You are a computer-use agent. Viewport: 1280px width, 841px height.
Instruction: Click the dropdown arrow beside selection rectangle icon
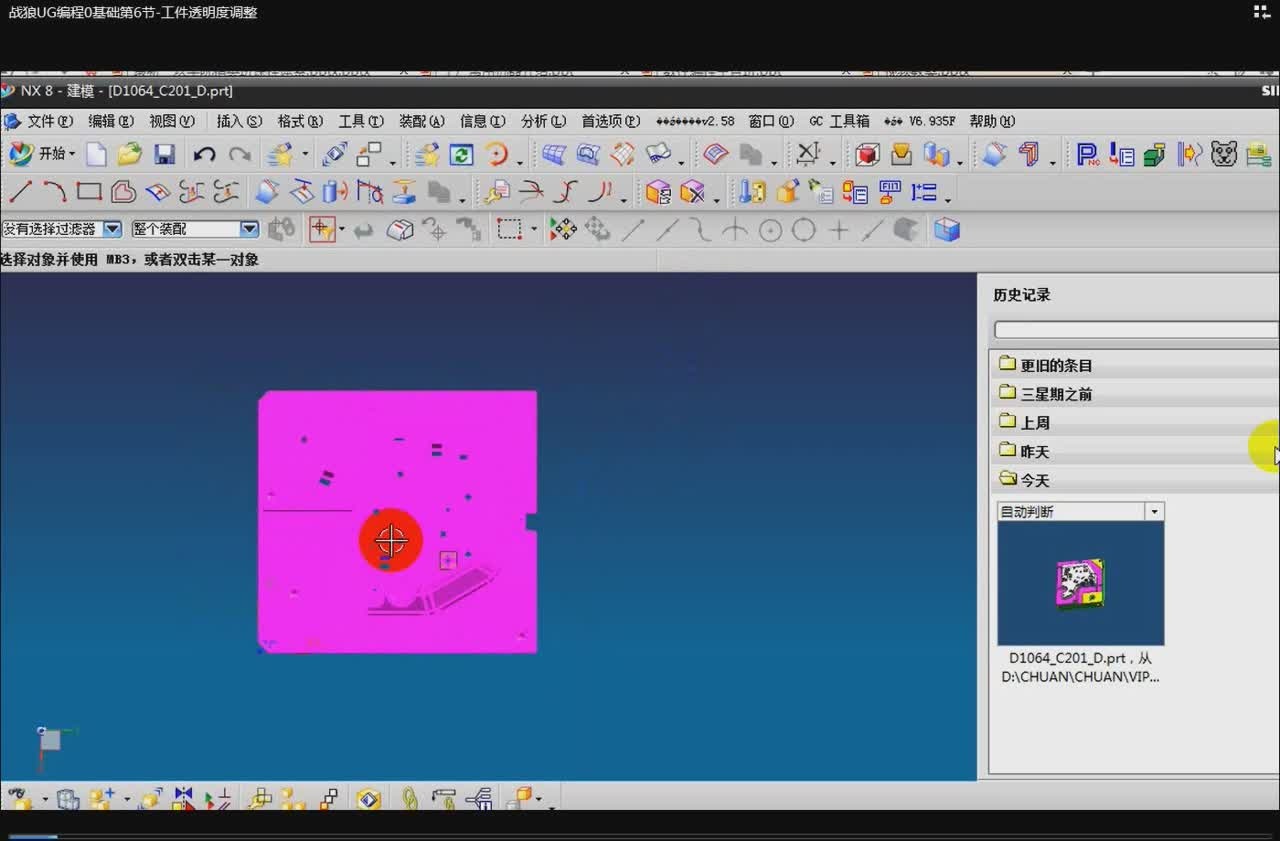click(533, 230)
